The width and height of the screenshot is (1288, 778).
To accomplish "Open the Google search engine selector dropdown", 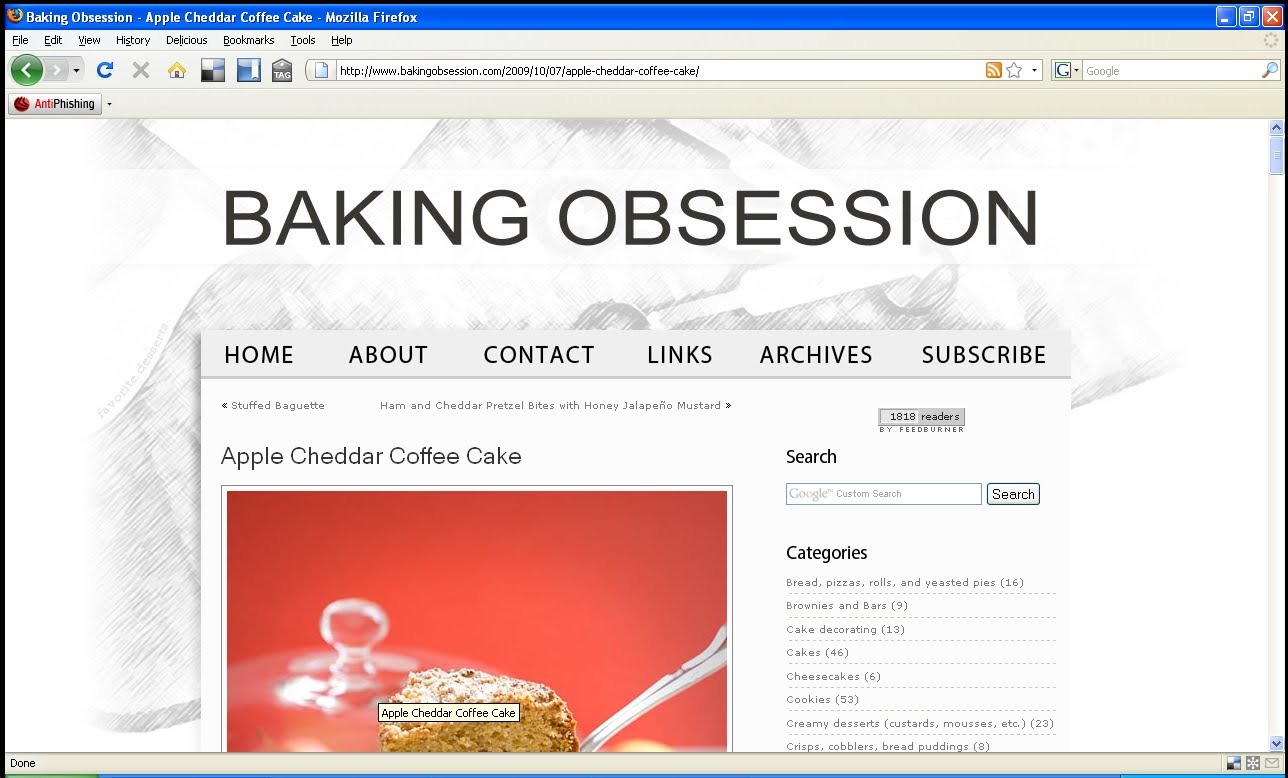I will [1067, 70].
